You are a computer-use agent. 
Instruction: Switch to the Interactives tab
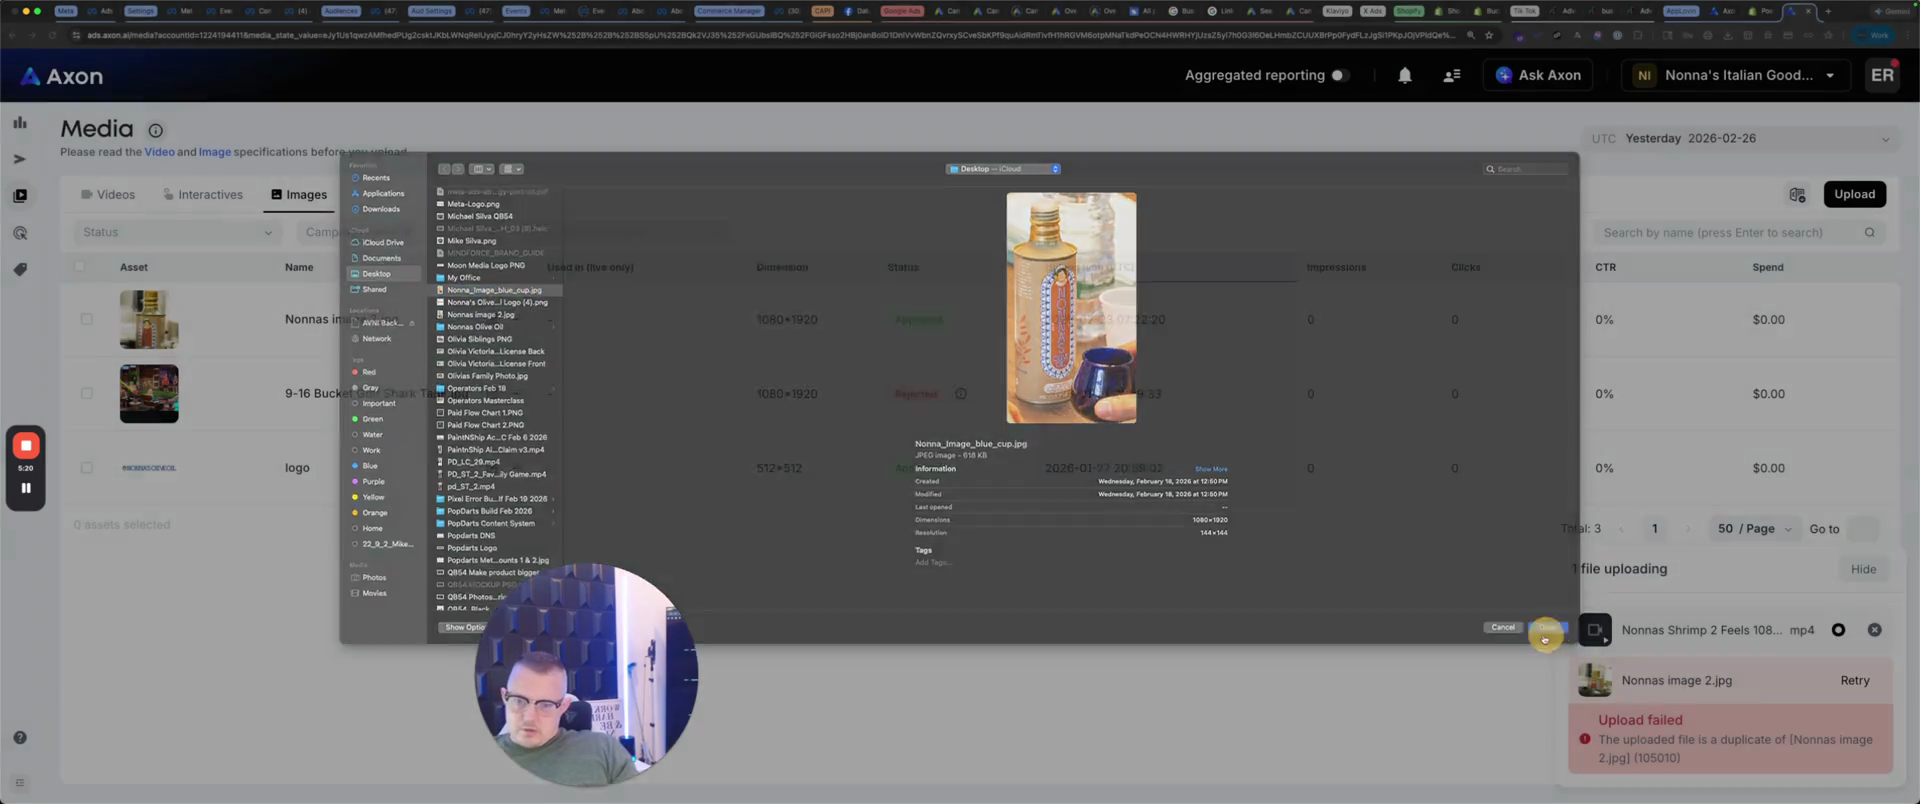click(x=202, y=195)
